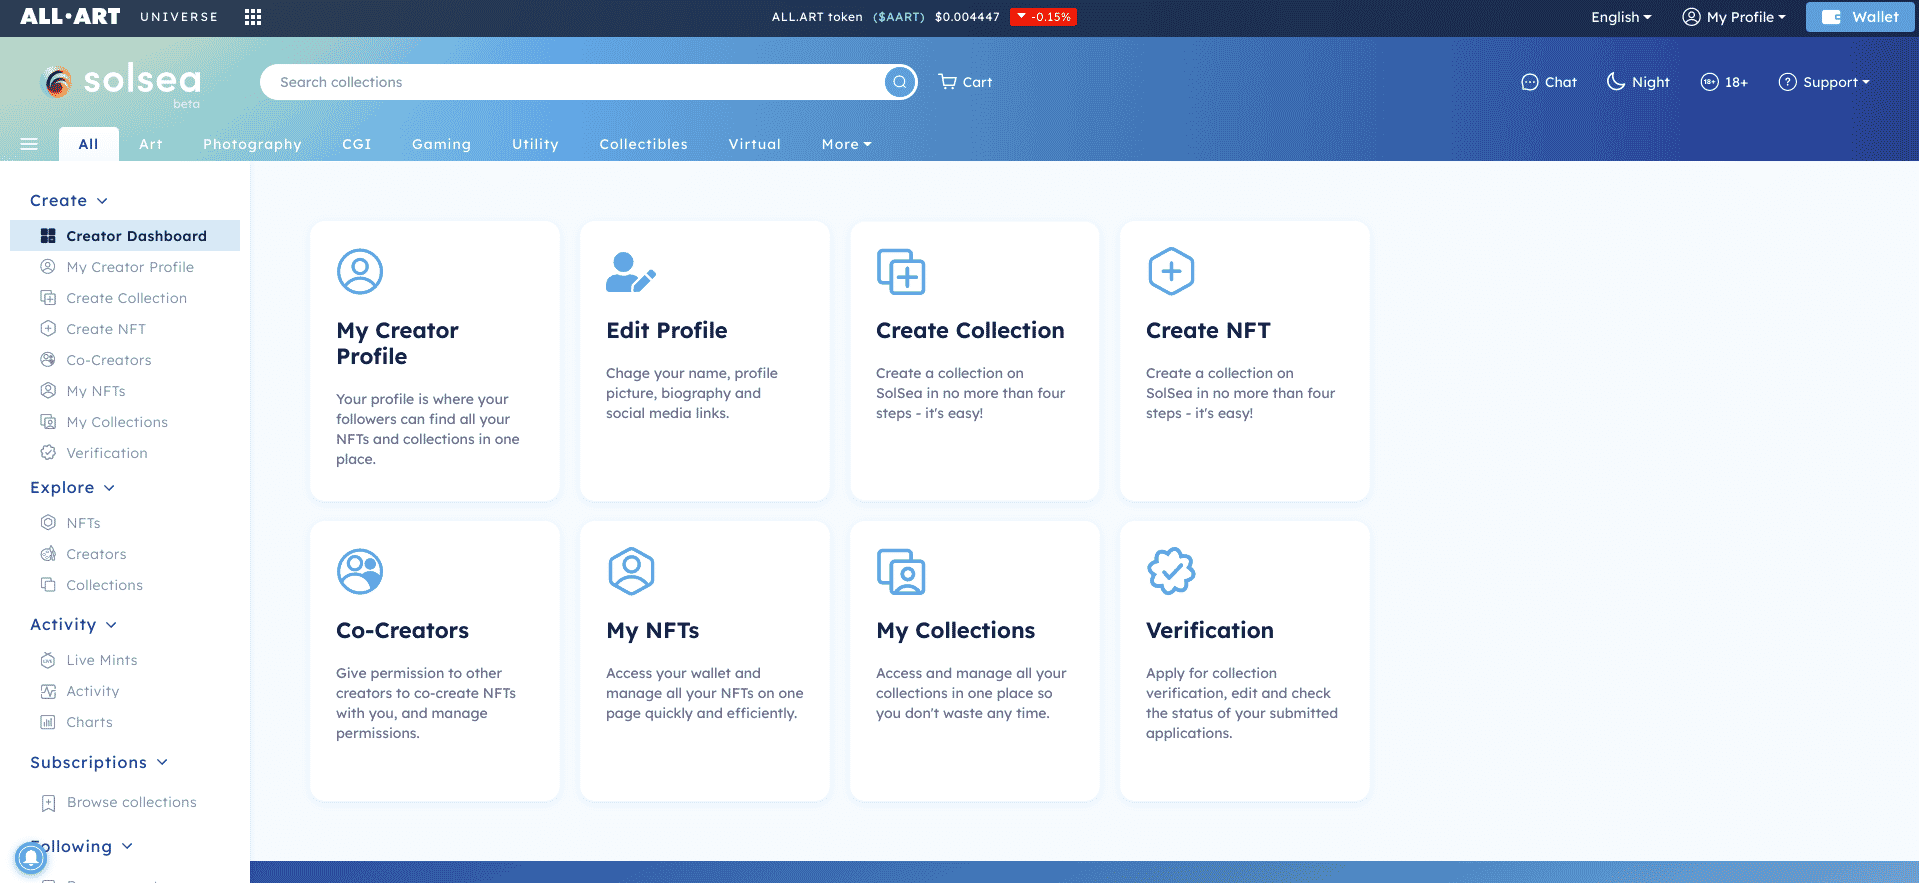Collapse the Subscriptions sidebar section

(99, 763)
